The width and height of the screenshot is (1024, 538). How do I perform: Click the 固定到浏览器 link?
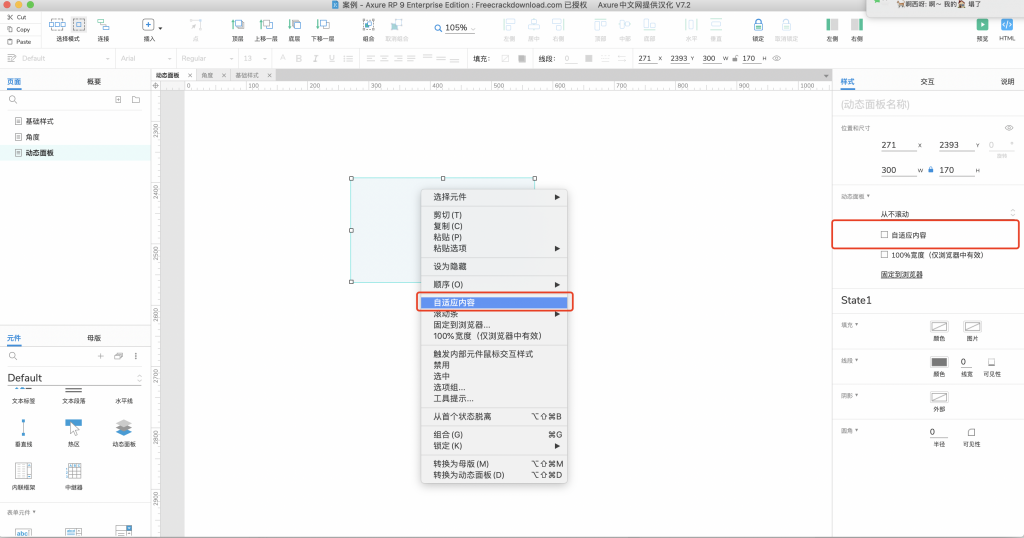pyautogui.click(x=901, y=274)
